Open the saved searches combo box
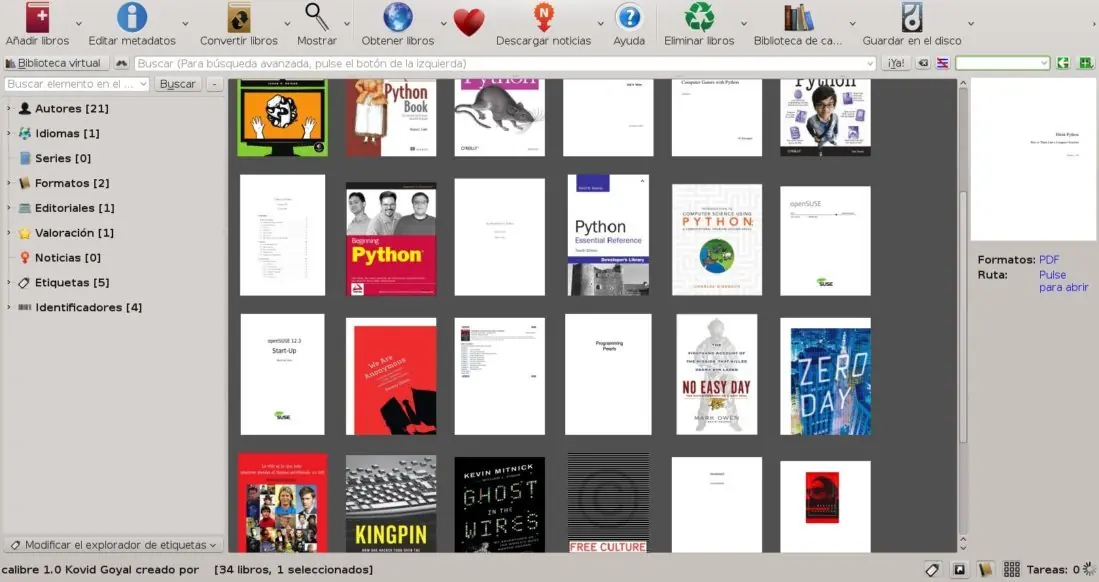This screenshot has width=1099, height=582. tap(1002, 63)
